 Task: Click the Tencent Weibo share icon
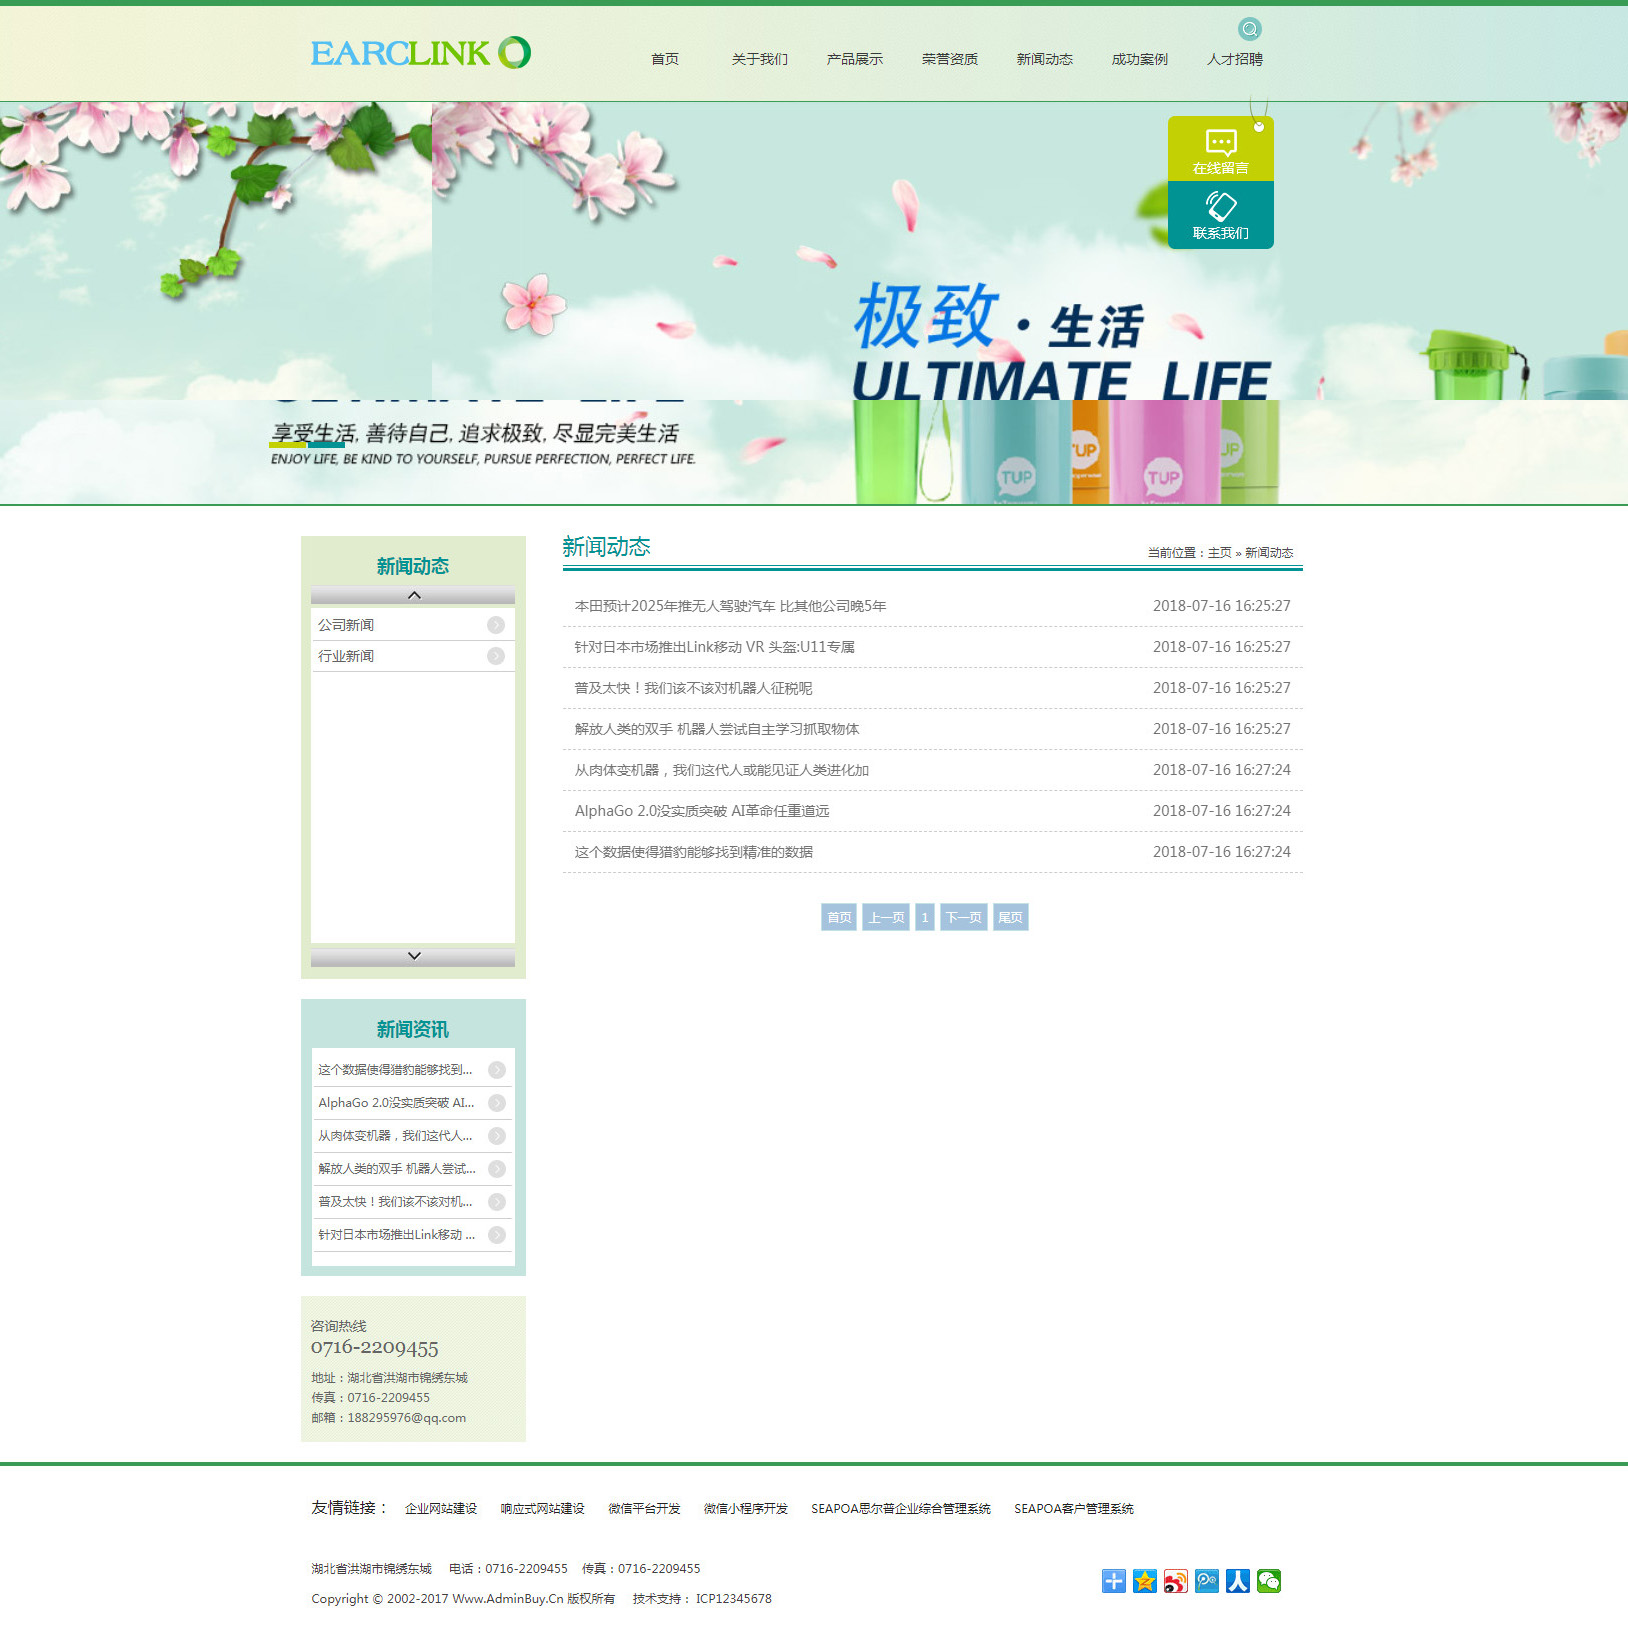[x=1207, y=1581]
